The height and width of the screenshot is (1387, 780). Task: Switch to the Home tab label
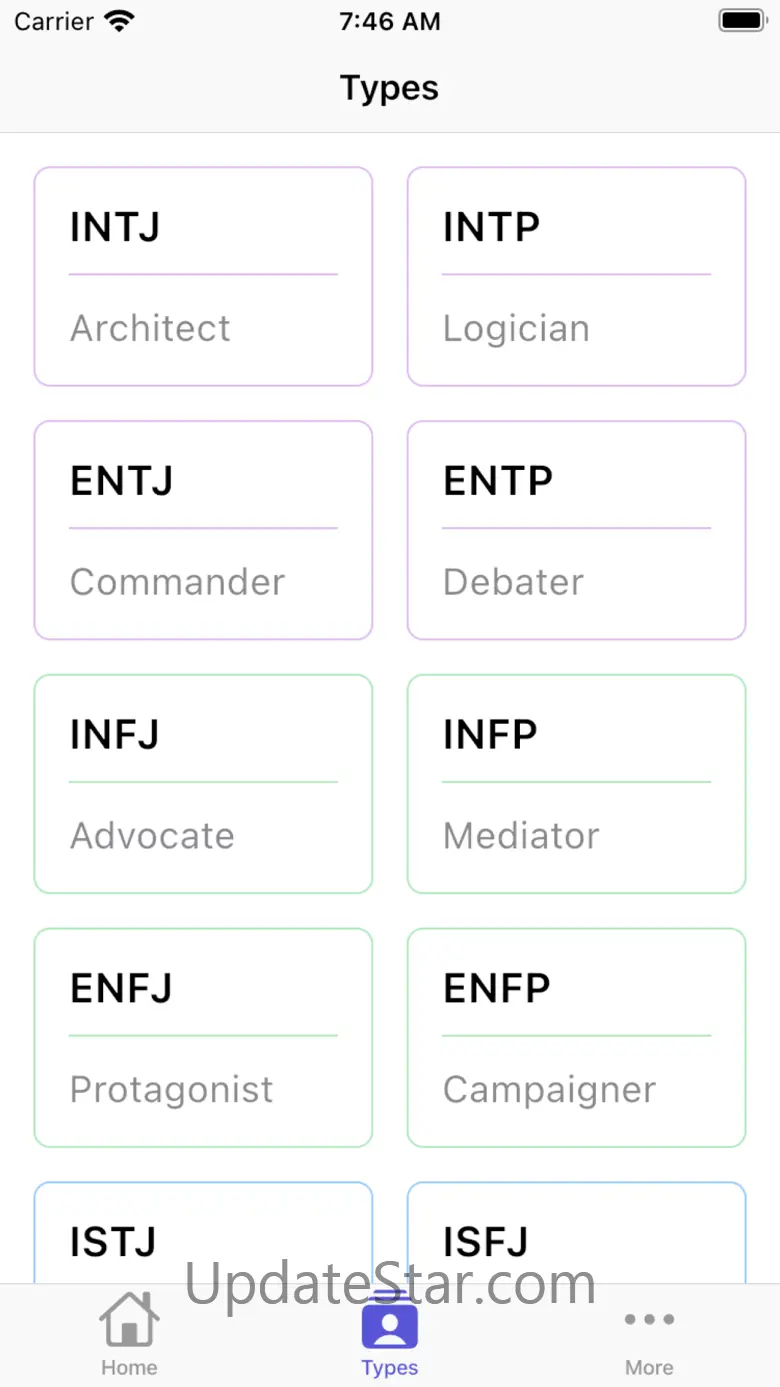click(x=129, y=1367)
